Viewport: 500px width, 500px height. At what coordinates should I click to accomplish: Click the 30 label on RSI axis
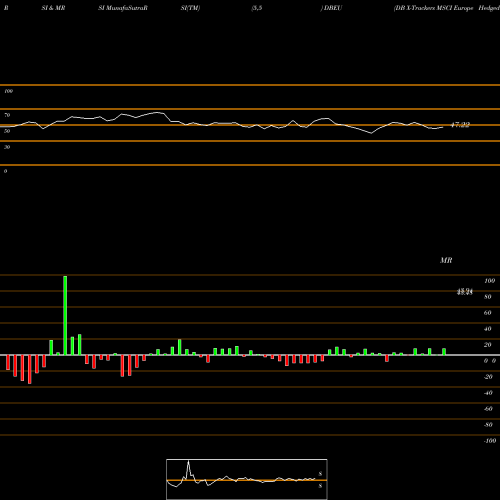[x=7, y=147]
